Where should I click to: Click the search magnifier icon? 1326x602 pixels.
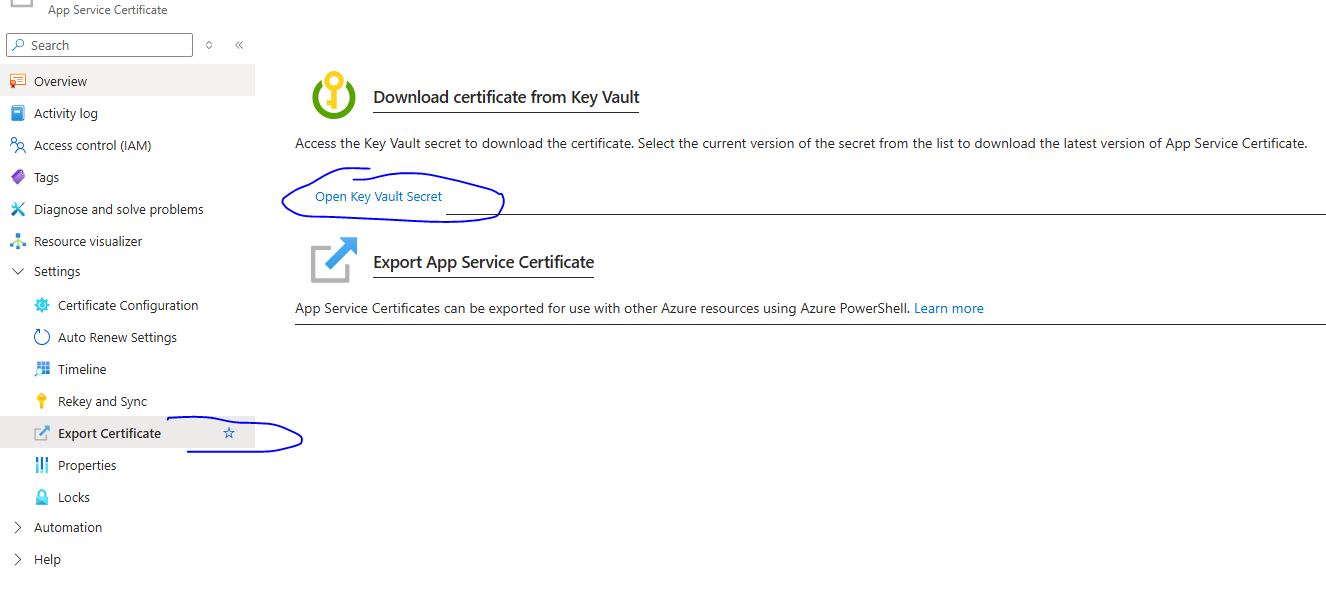(x=18, y=45)
